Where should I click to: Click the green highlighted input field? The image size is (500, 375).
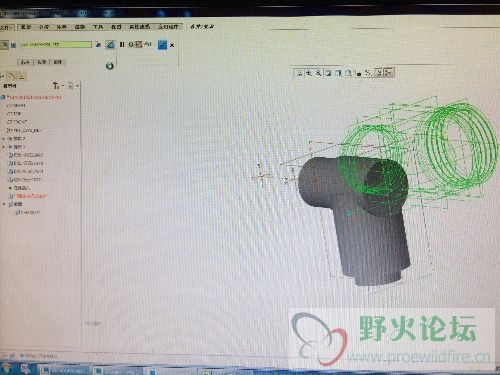56,44
